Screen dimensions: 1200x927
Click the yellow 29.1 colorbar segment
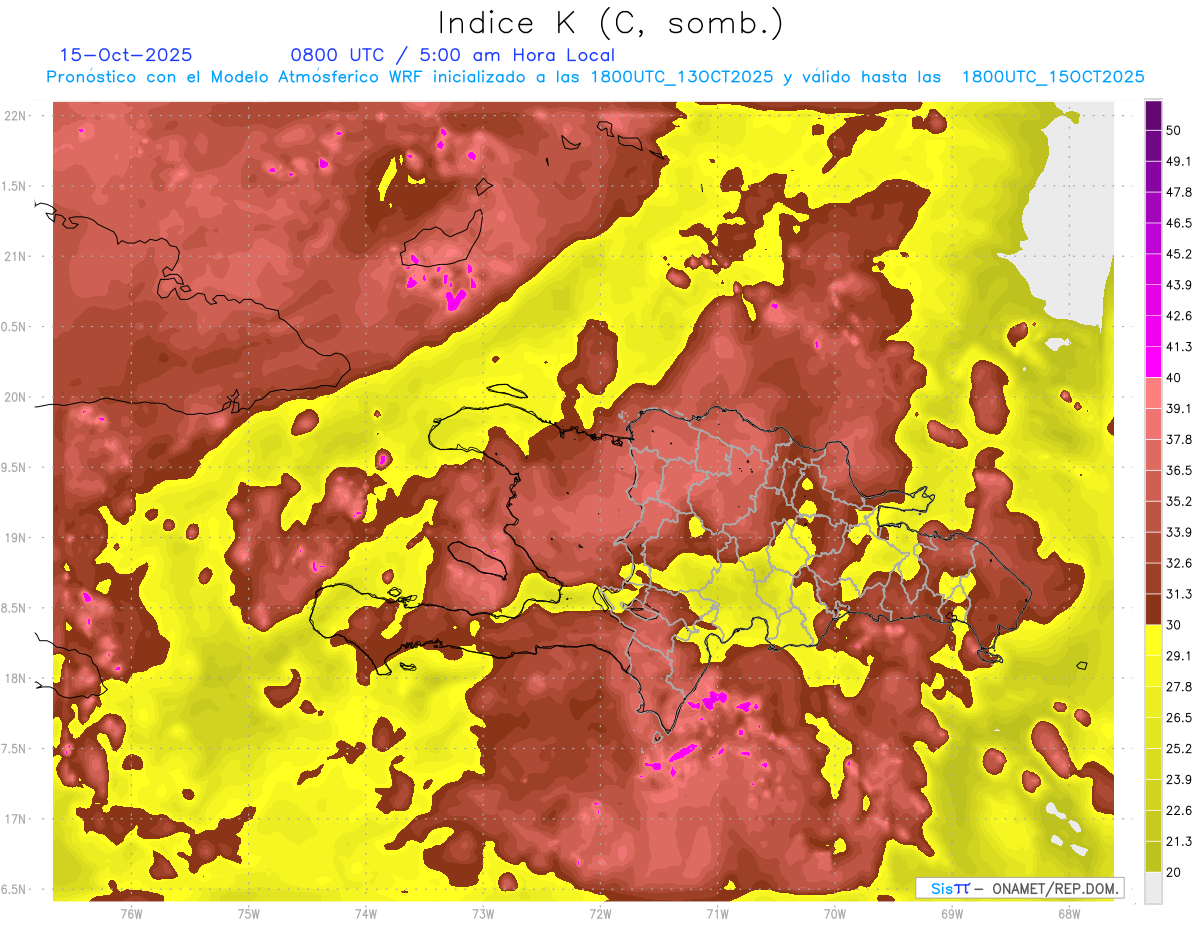pyautogui.click(x=1153, y=640)
